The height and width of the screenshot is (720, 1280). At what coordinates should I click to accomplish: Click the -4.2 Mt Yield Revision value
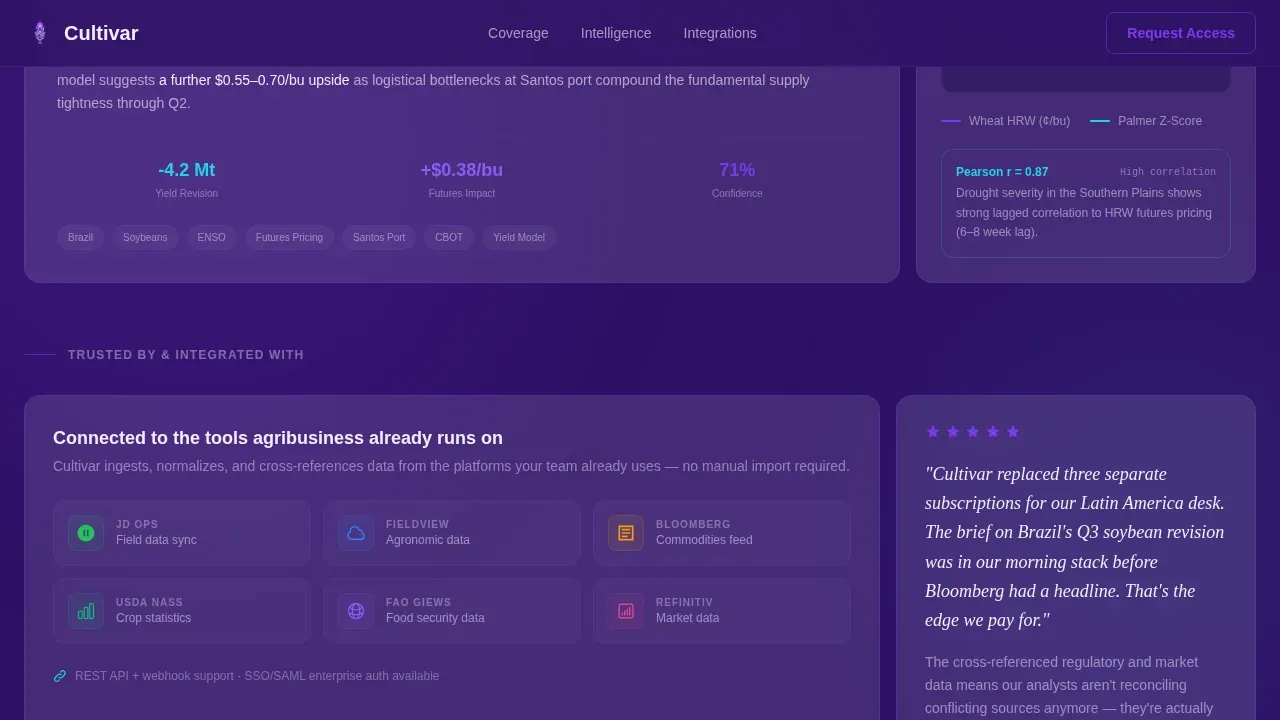click(187, 170)
